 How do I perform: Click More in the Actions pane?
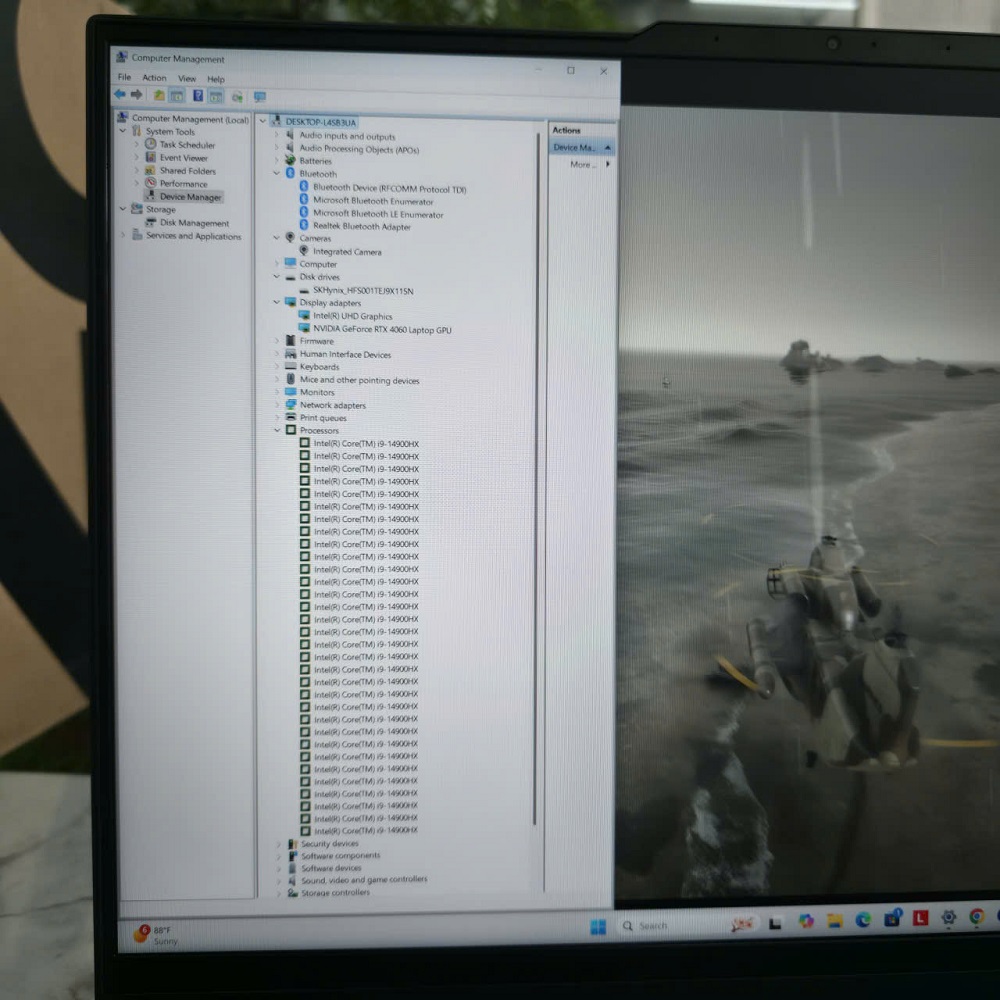(582, 164)
